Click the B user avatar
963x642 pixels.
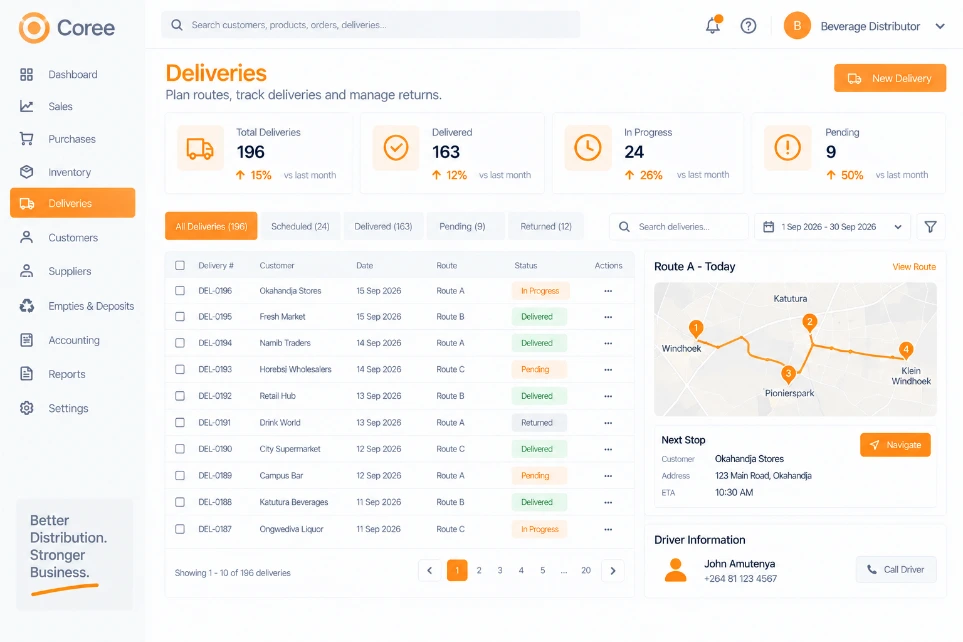coord(797,26)
